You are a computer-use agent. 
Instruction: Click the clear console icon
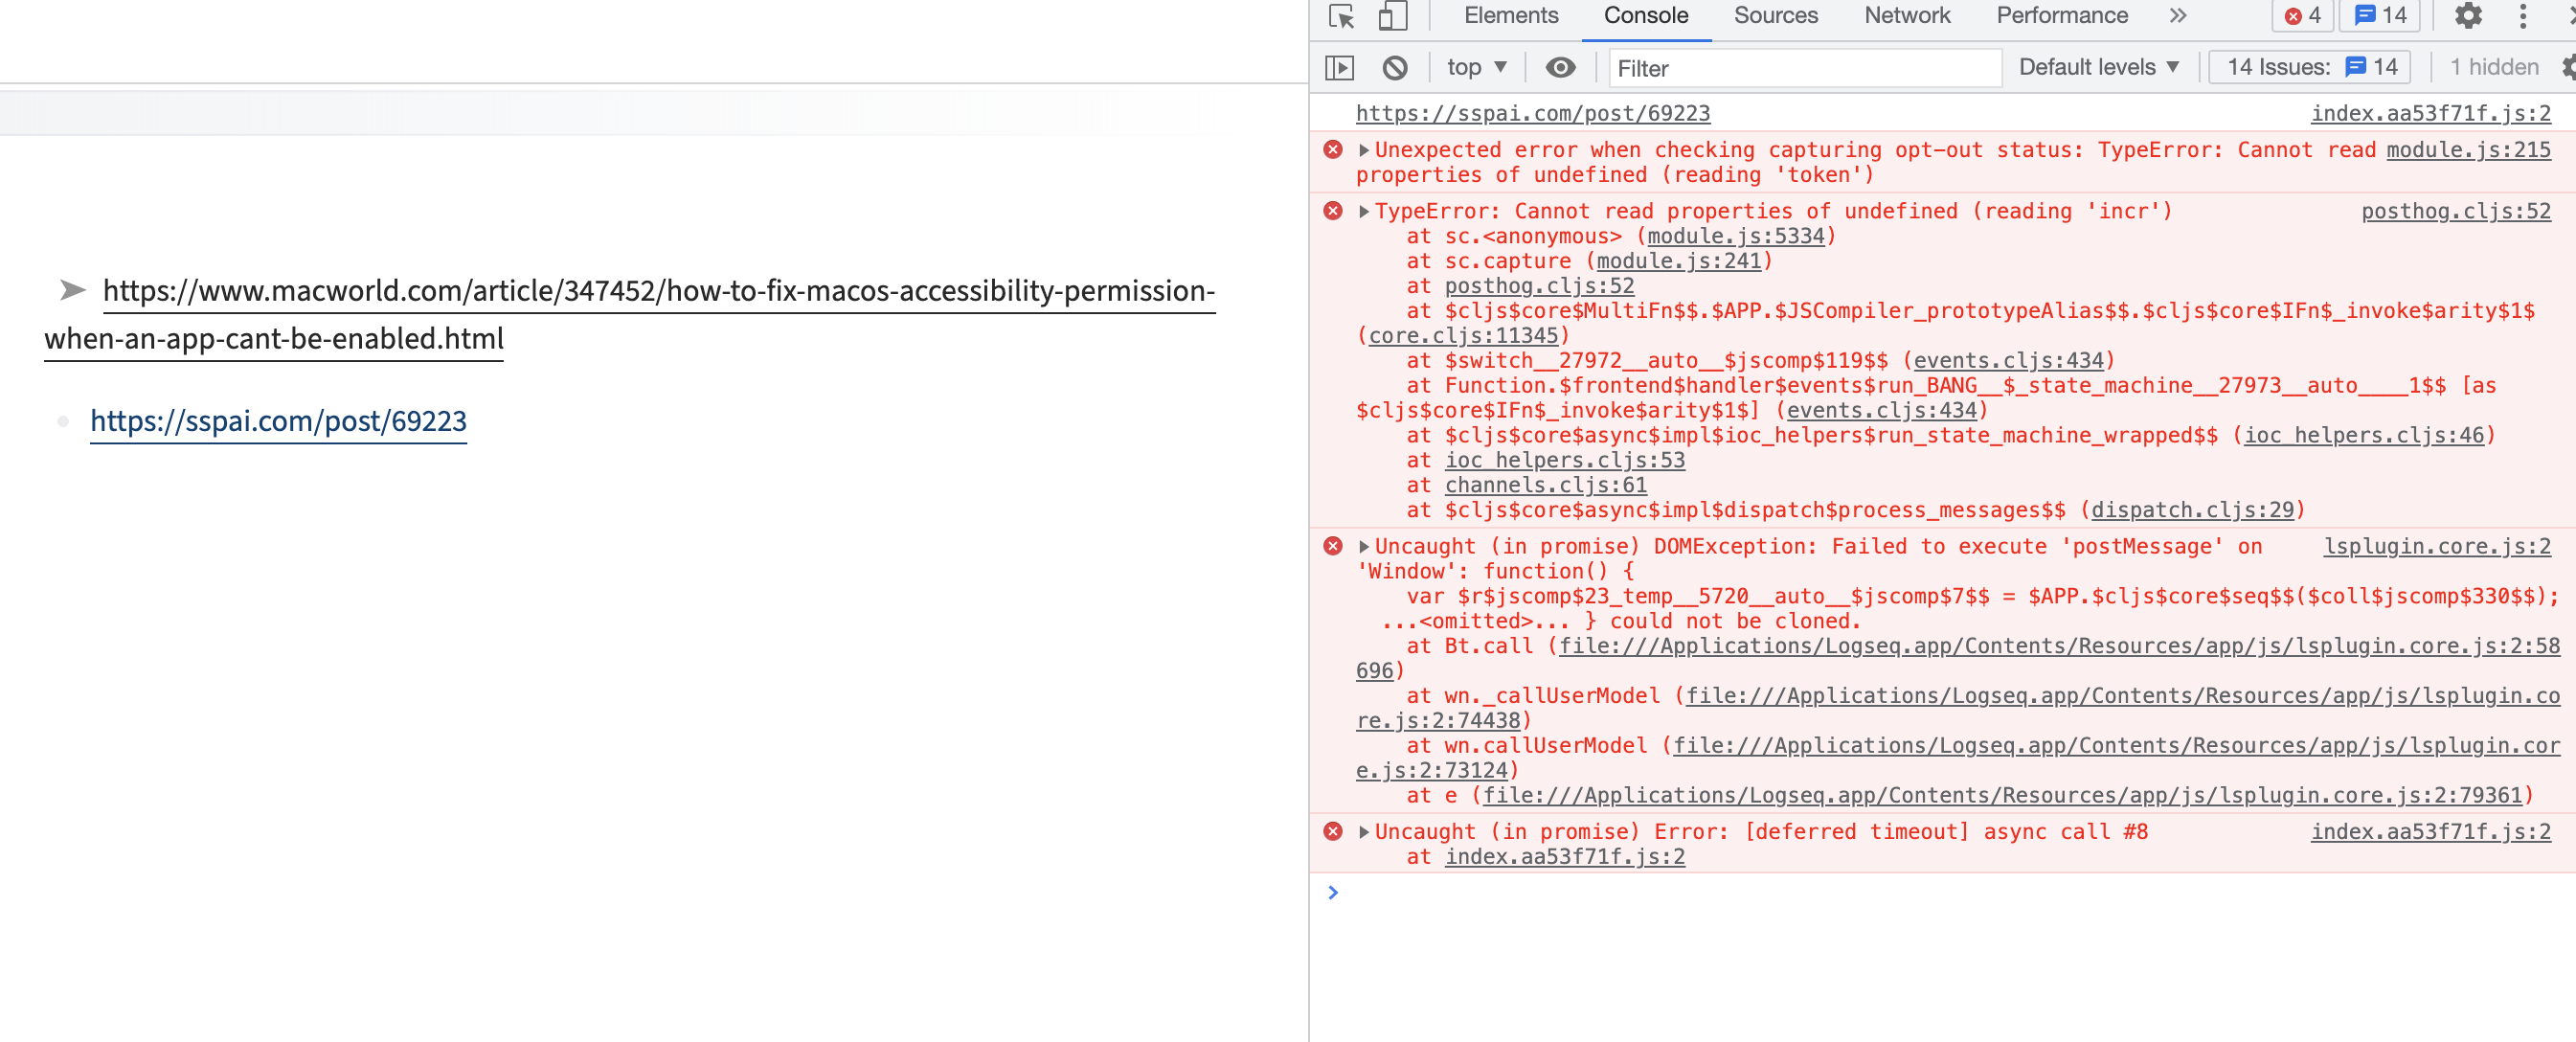click(1394, 67)
